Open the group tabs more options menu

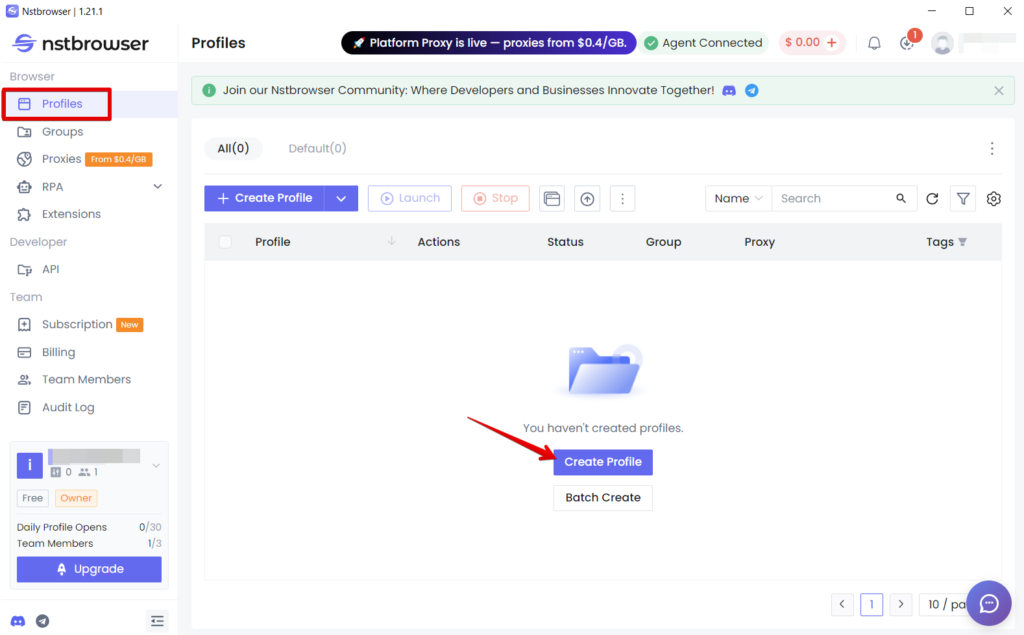(x=991, y=148)
